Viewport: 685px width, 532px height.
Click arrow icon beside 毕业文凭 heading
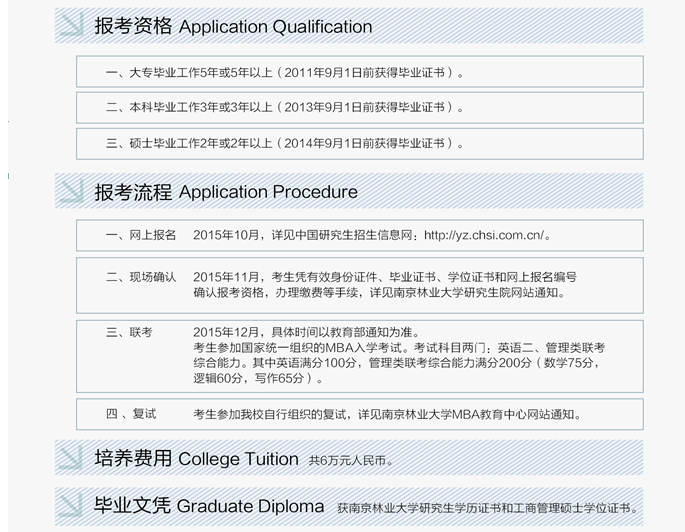(71, 505)
